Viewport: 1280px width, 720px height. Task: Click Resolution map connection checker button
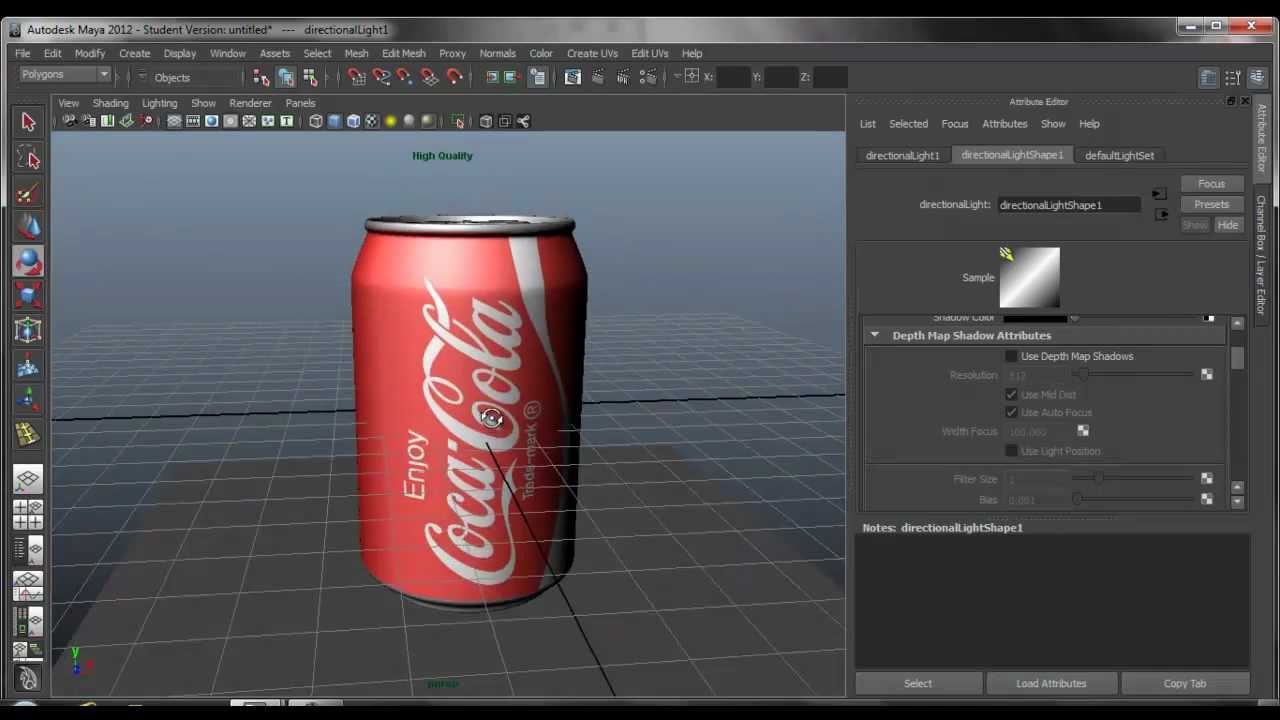pyautogui.click(x=1207, y=375)
